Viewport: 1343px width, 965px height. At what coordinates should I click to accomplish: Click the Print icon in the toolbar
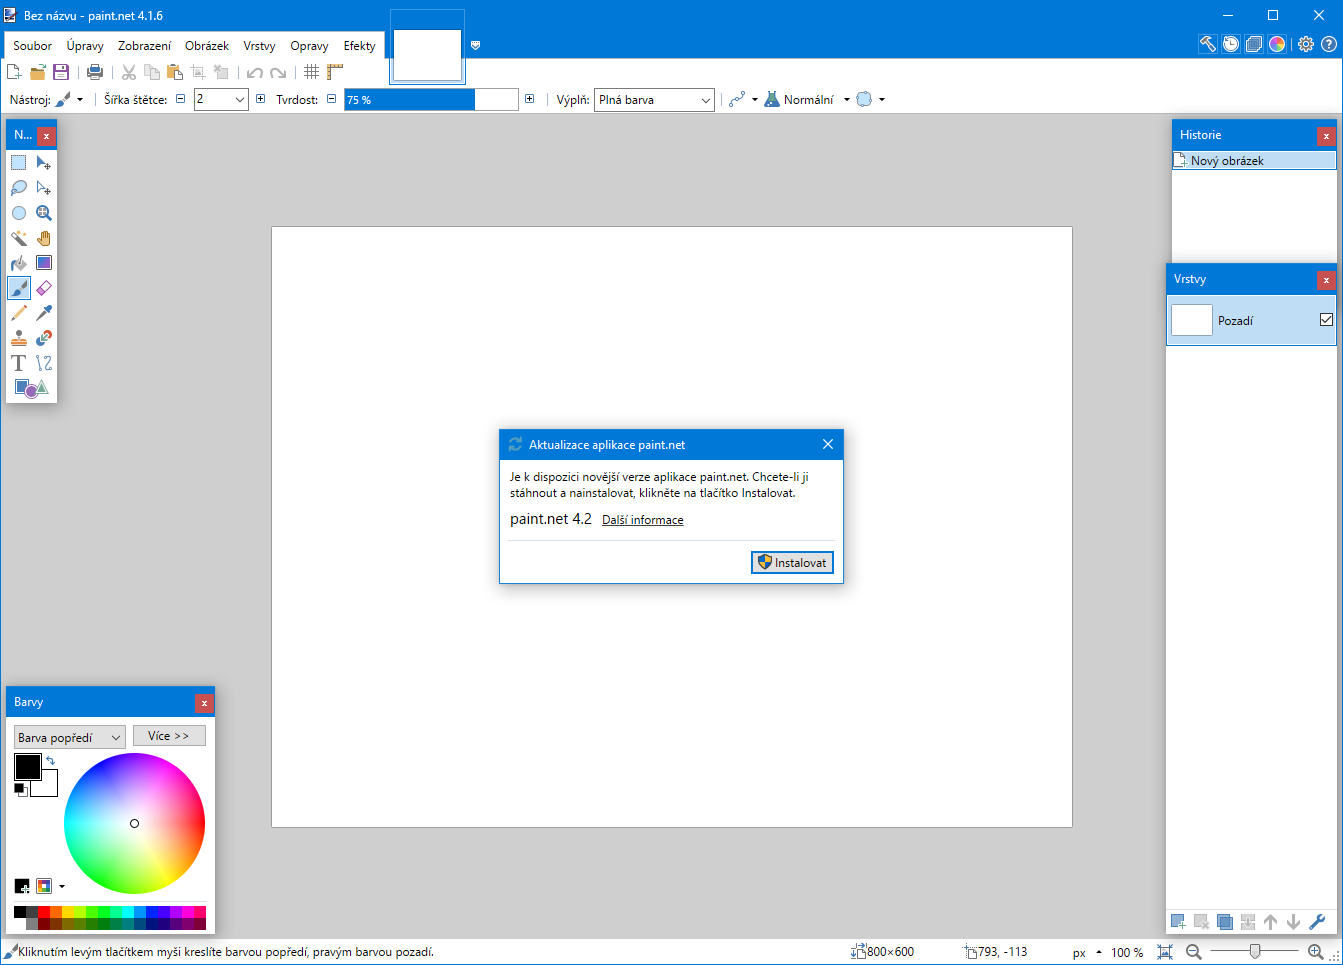(x=95, y=72)
